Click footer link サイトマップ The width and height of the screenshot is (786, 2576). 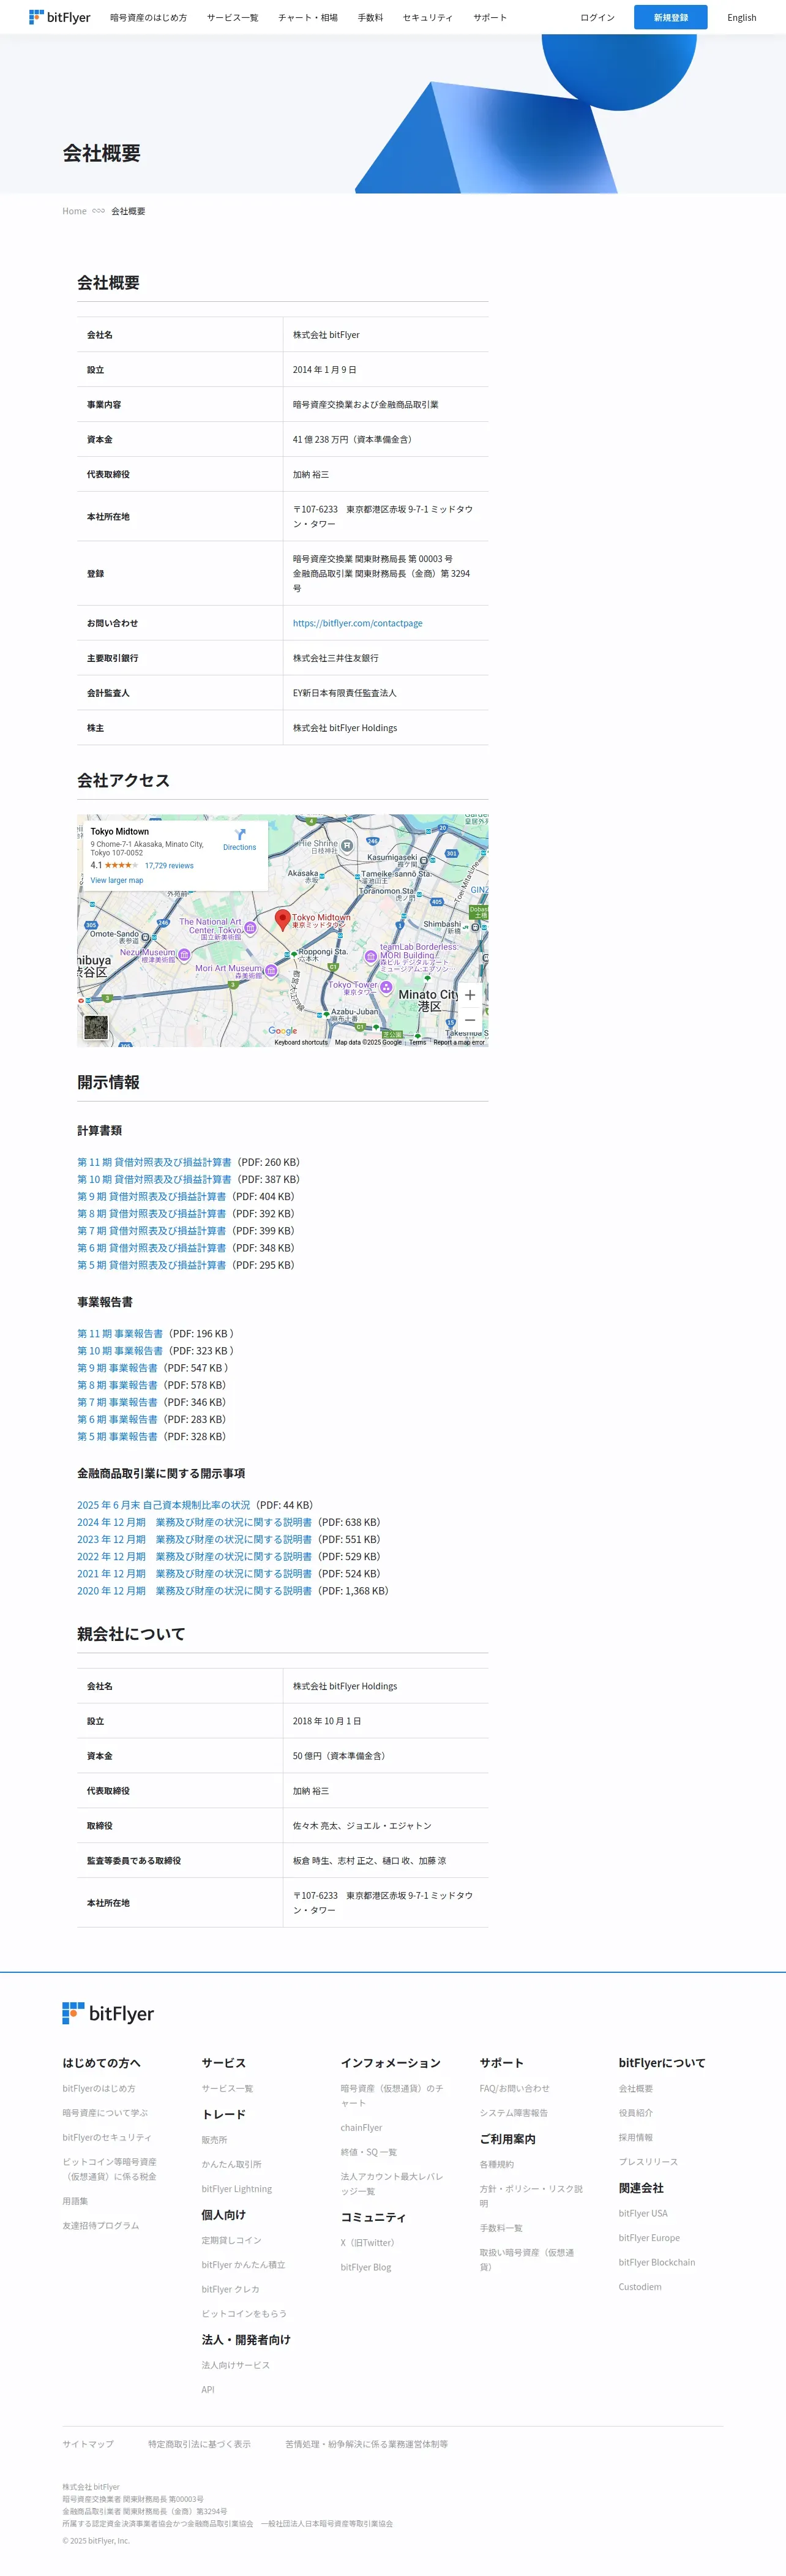pos(88,2444)
